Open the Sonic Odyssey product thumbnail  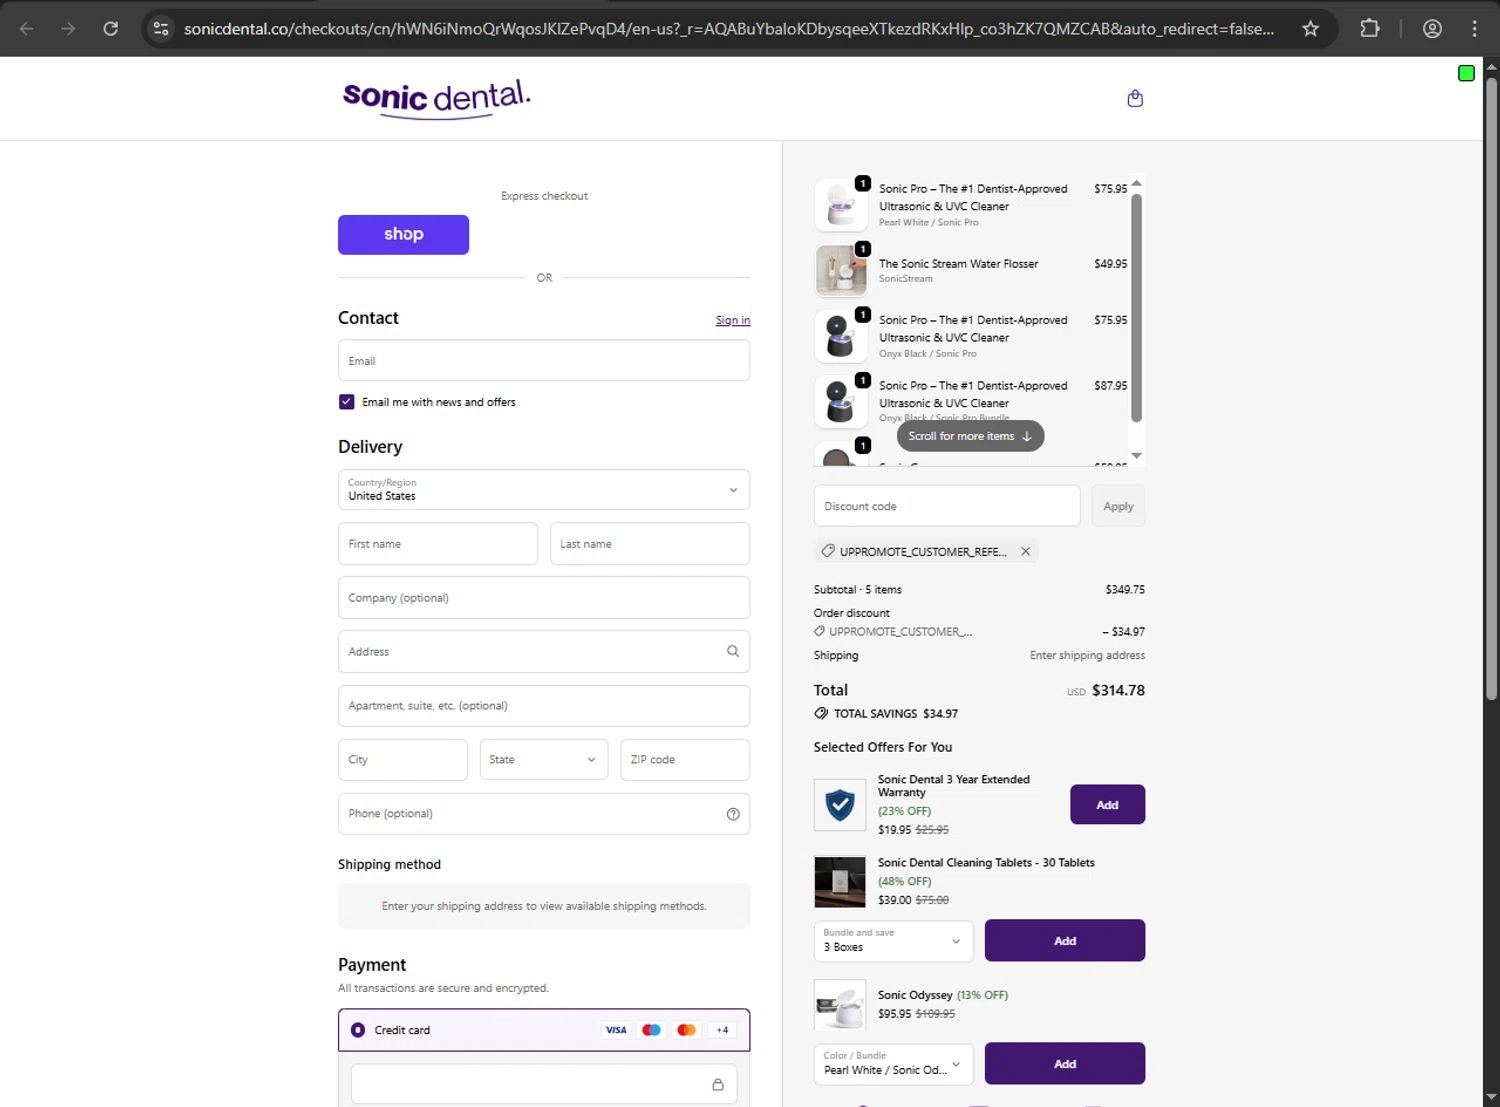tap(840, 1005)
